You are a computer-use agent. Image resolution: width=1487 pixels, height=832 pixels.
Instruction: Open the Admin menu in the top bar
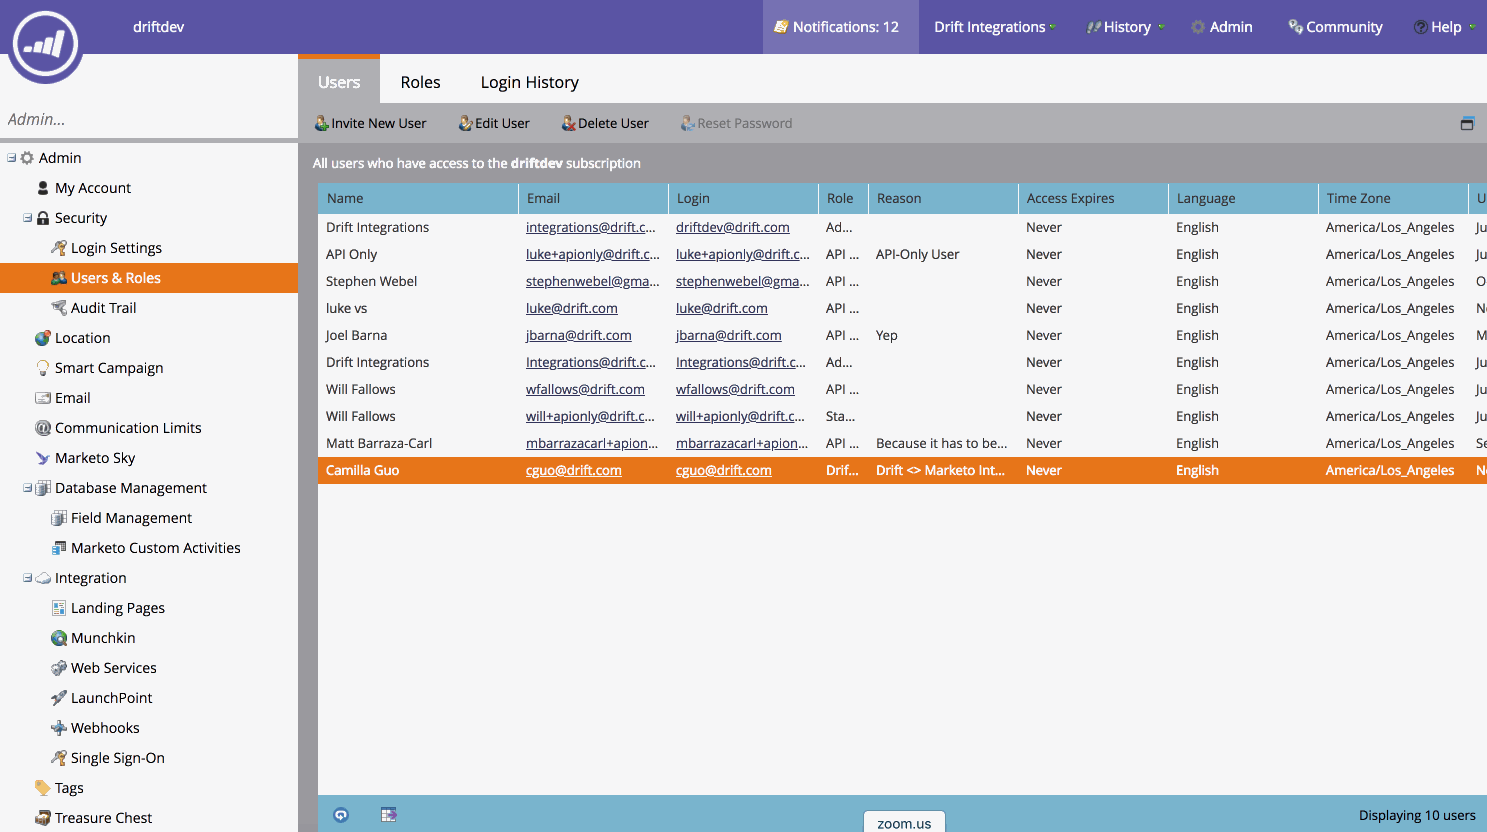click(1221, 27)
